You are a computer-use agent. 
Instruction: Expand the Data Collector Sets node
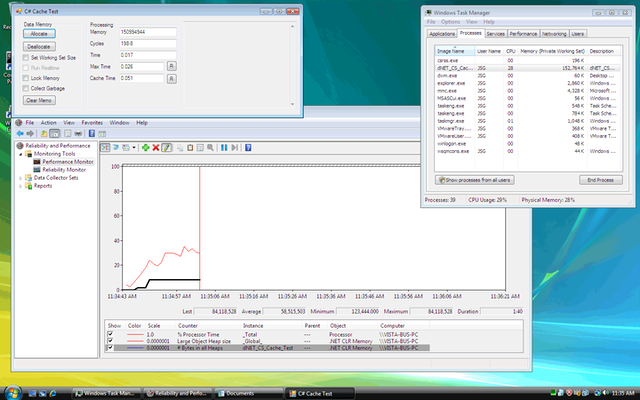tap(21, 178)
